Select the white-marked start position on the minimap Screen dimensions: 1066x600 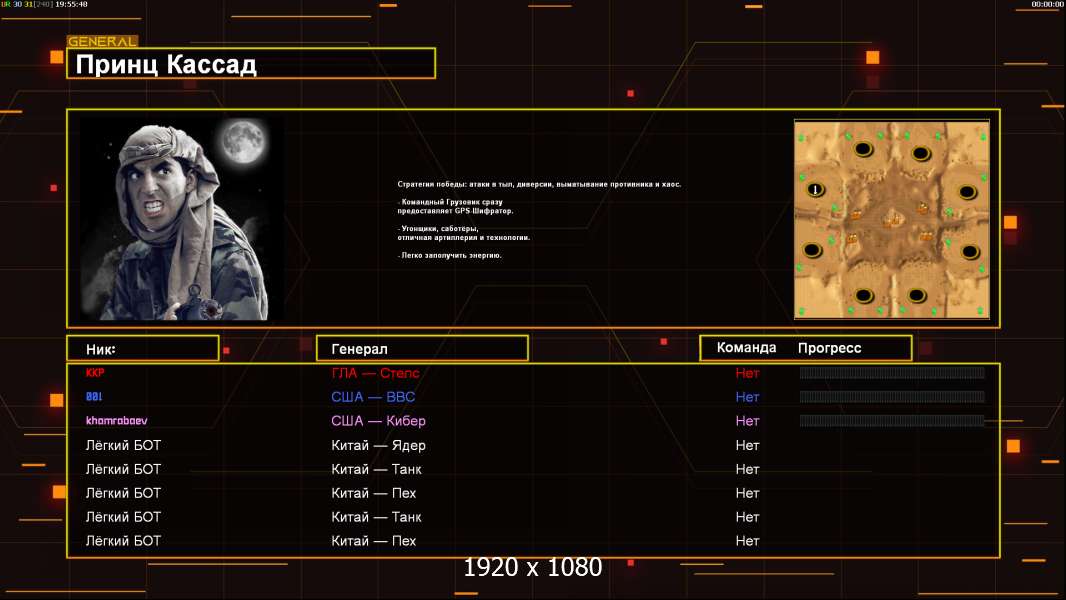click(815, 190)
